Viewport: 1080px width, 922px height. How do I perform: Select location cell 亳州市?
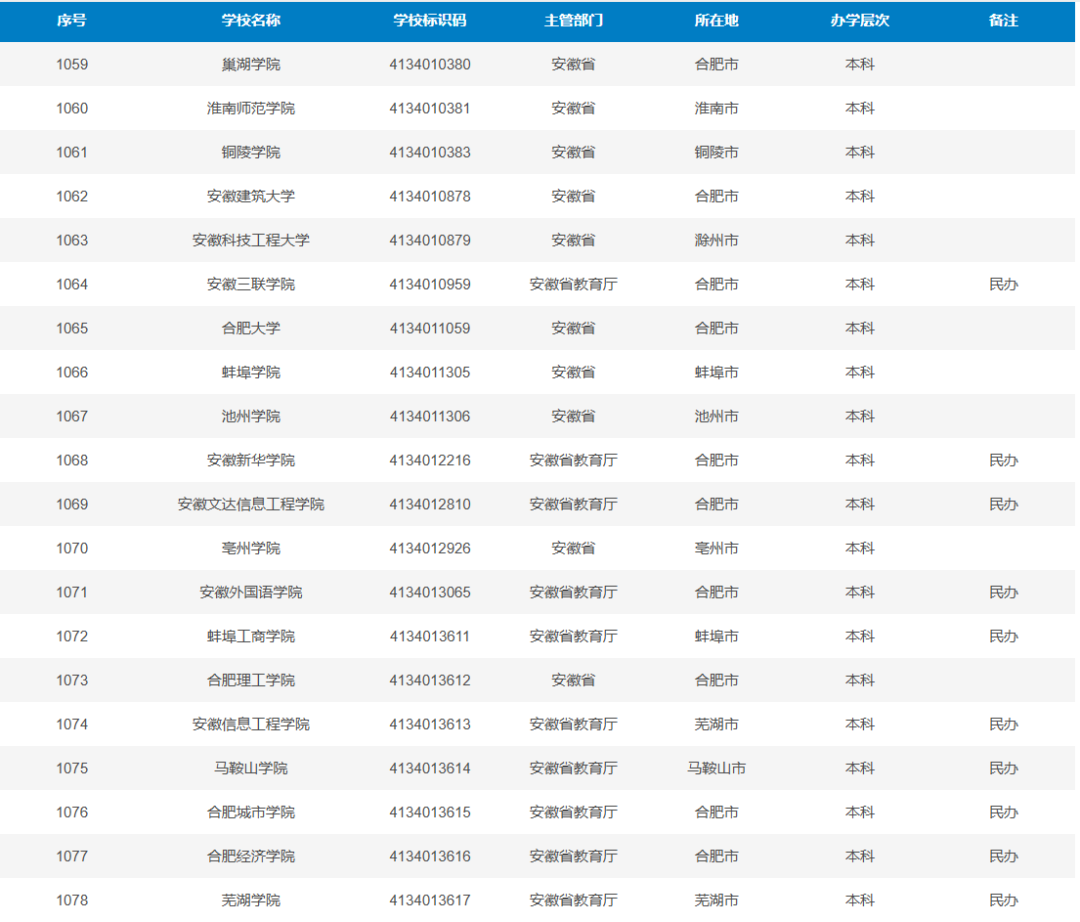(x=716, y=549)
